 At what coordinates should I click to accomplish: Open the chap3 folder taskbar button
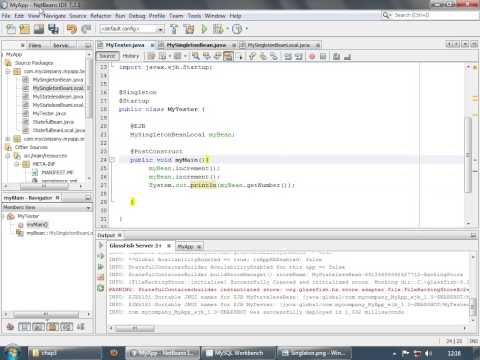click(x=65, y=353)
